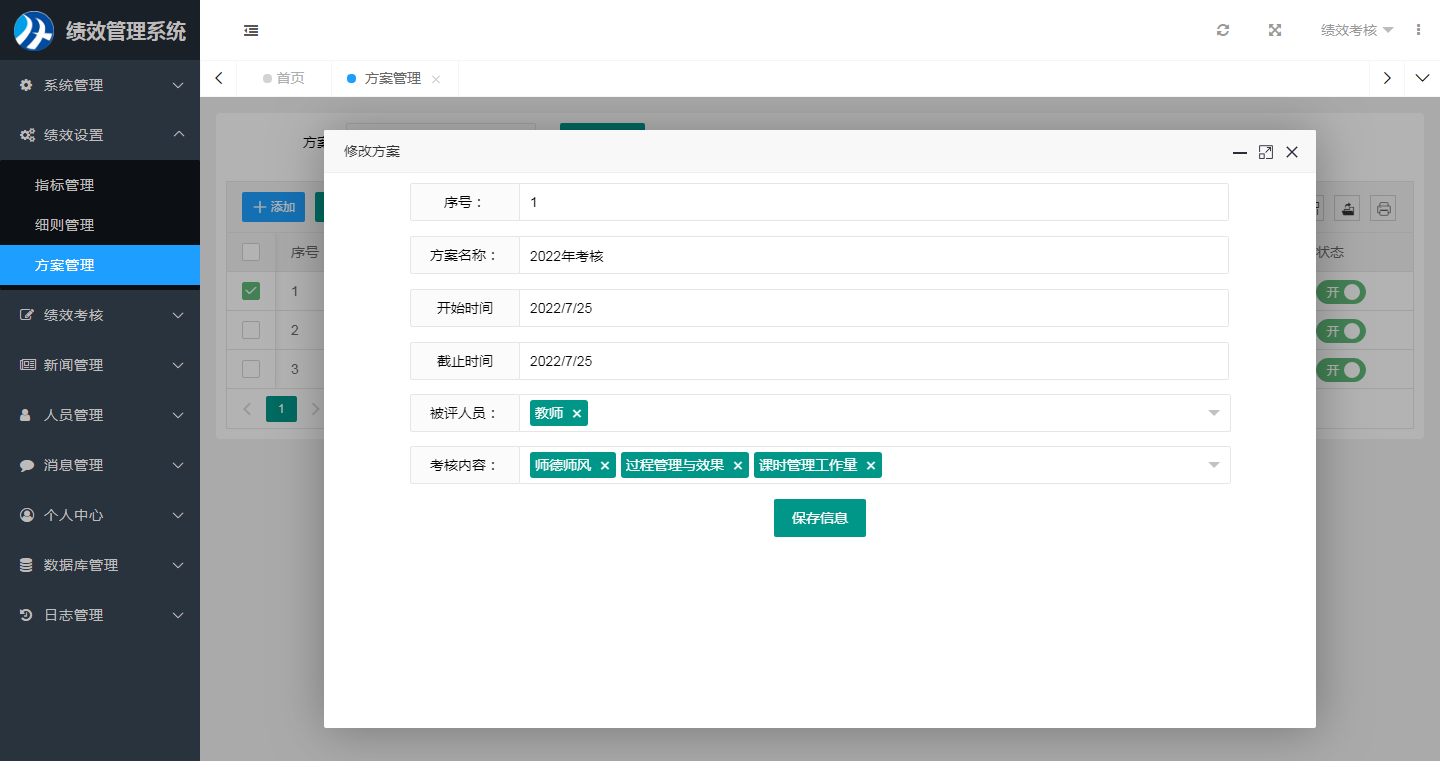Open the vertical three-dot more menu
Viewport: 1440px width, 761px height.
pyautogui.click(x=1418, y=30)
